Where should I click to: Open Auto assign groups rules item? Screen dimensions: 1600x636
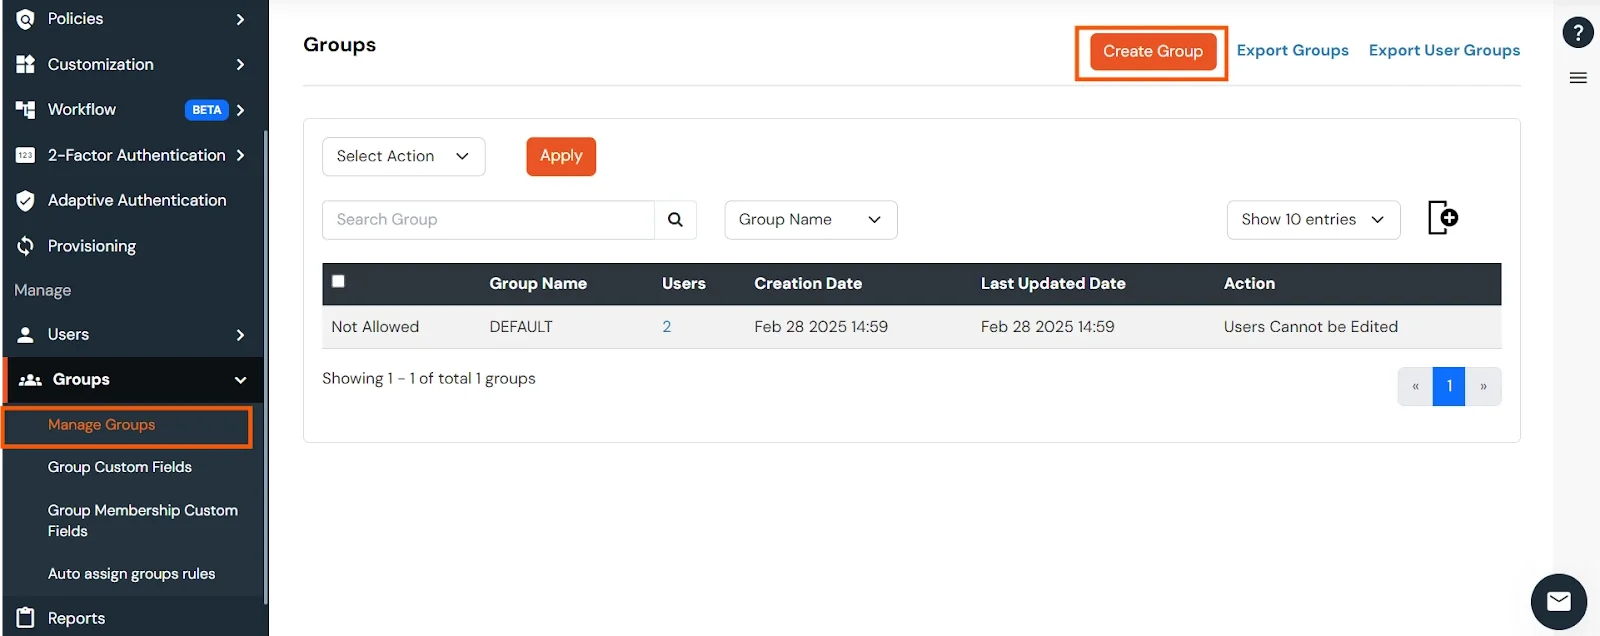[132, 574]
